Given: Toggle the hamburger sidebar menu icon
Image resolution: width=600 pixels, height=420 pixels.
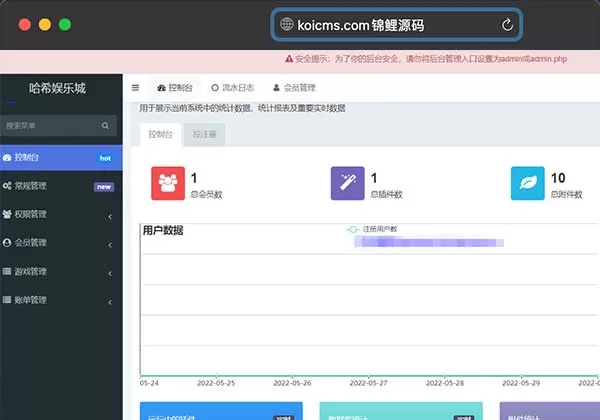Looking at the screenshot, I should [135, 88].
